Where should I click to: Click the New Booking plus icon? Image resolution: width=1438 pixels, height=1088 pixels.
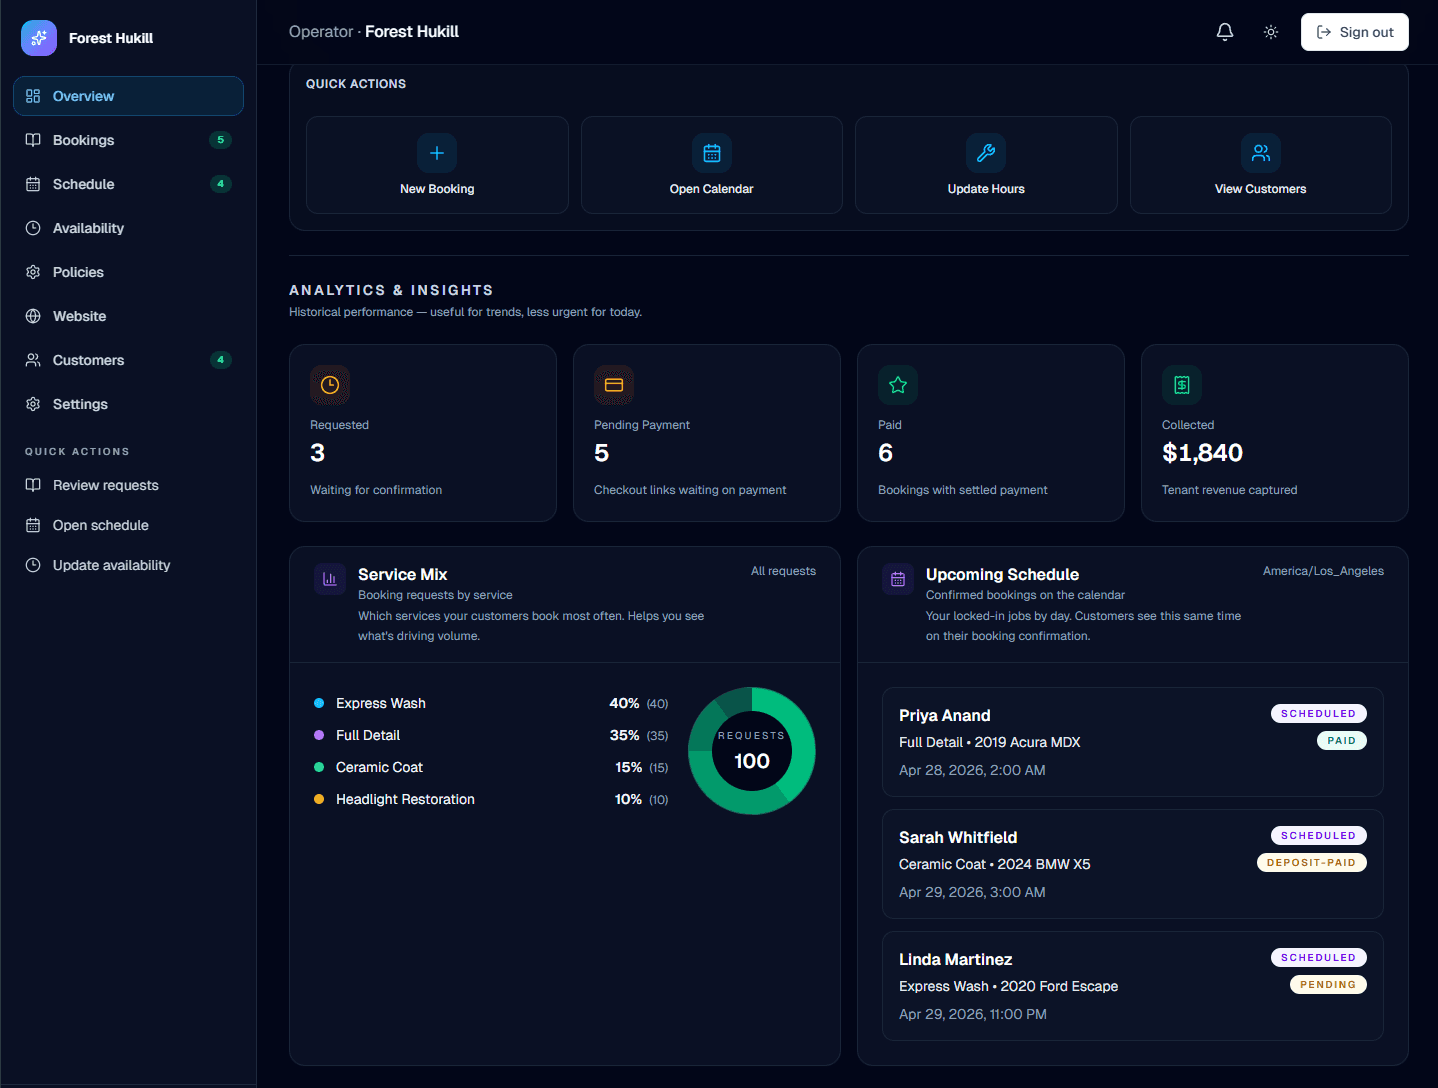pyautogui.click(x=437, y=153)
